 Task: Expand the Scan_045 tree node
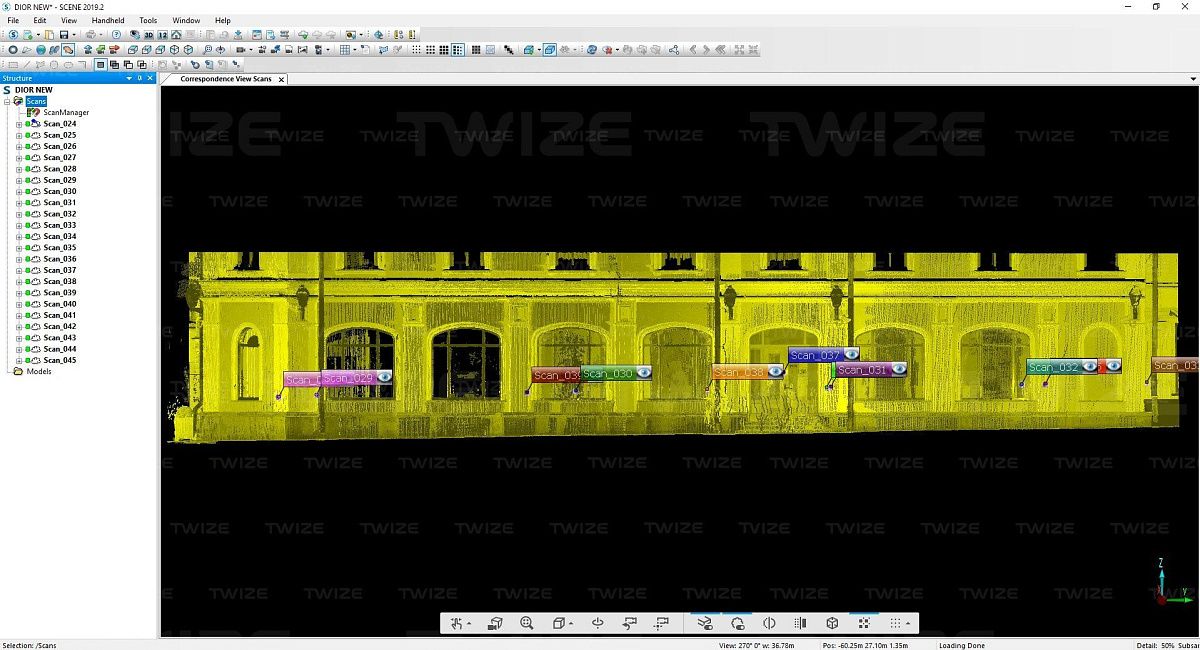[x=19, y=361]
